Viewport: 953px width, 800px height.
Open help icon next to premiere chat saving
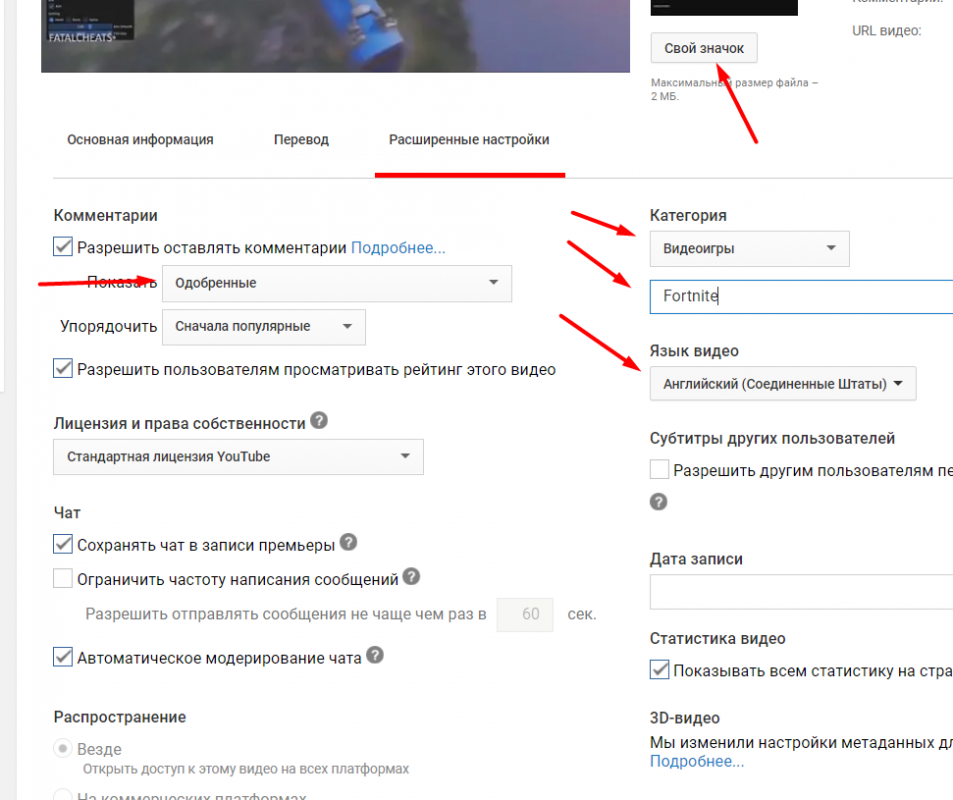348,542
